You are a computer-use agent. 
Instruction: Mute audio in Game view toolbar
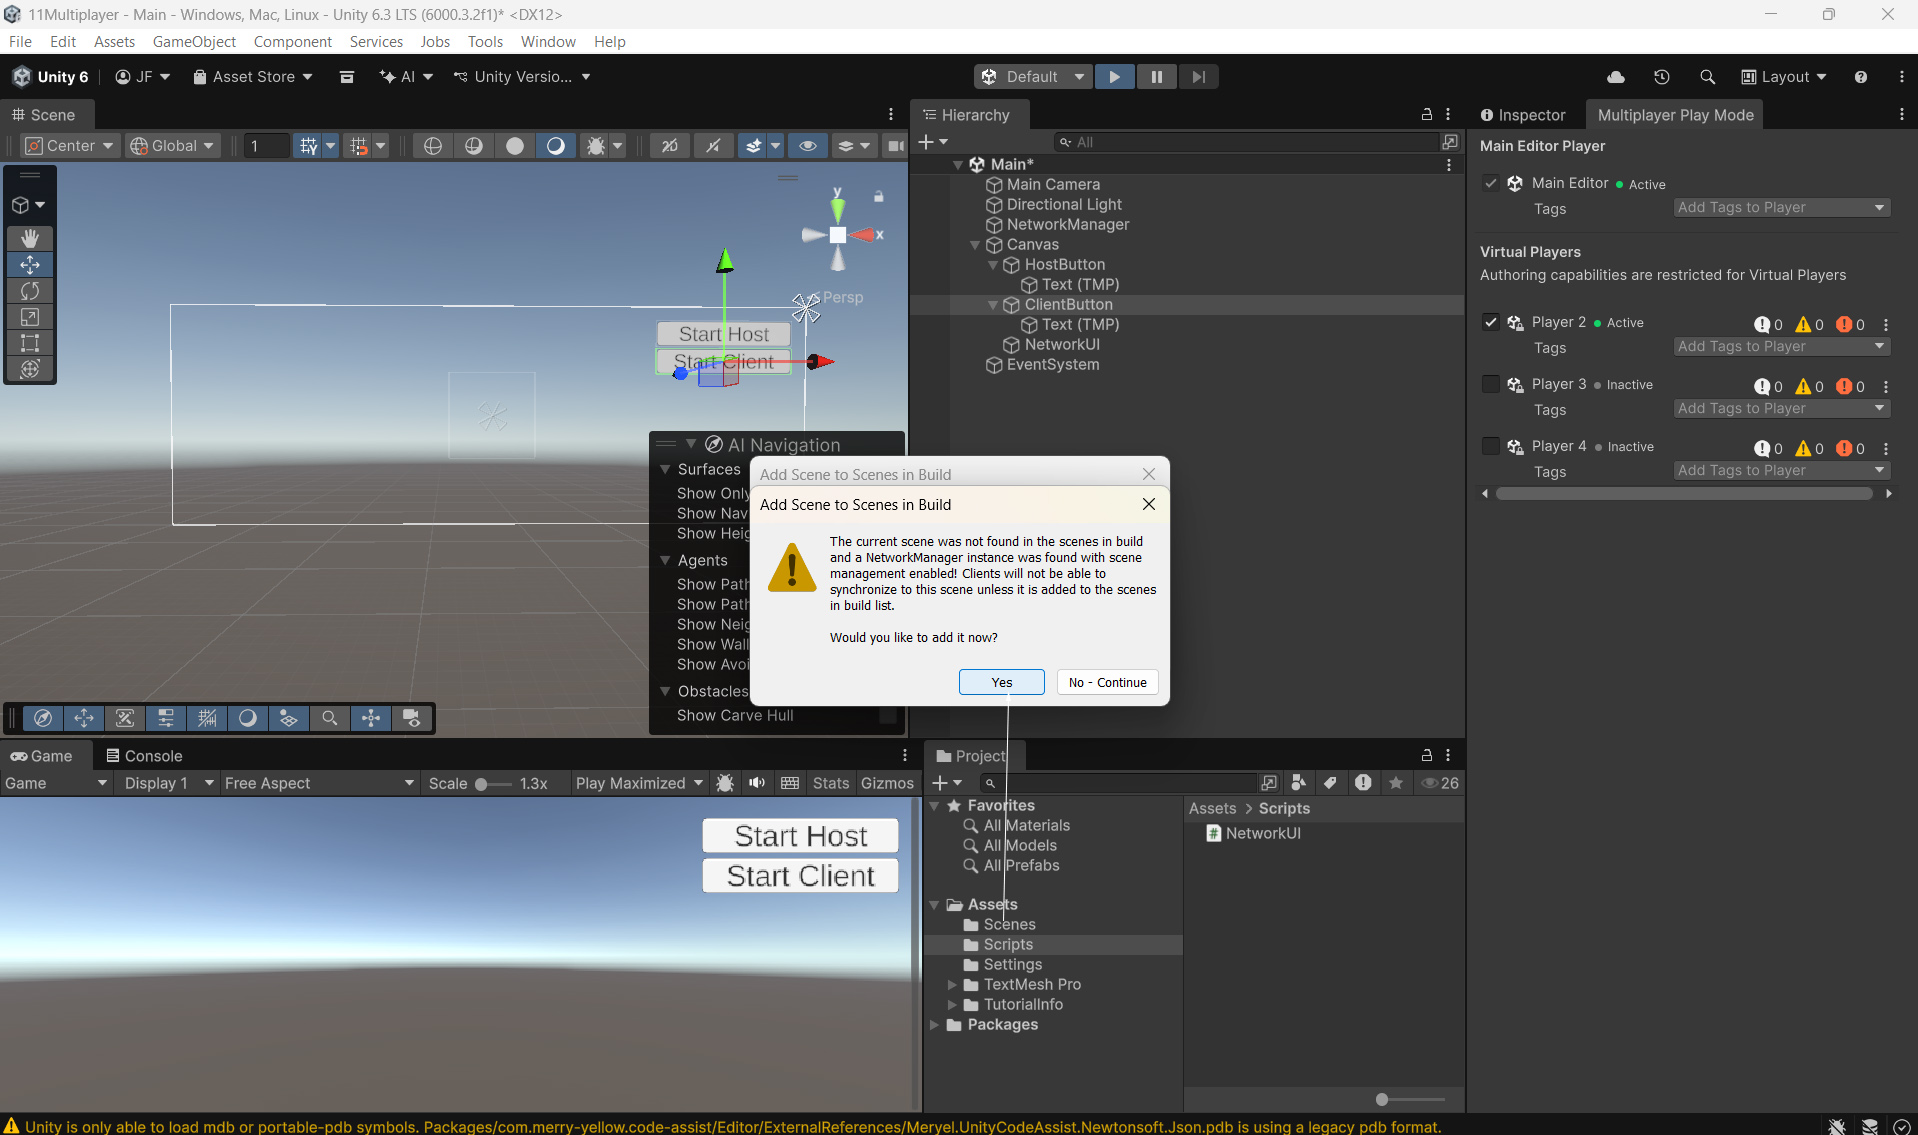757,783
